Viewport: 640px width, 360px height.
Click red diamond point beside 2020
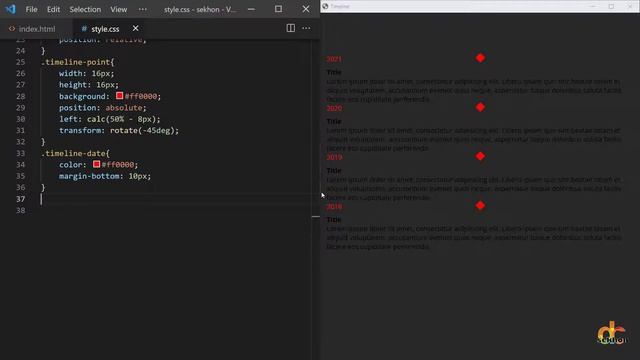(x=480, y=107)
